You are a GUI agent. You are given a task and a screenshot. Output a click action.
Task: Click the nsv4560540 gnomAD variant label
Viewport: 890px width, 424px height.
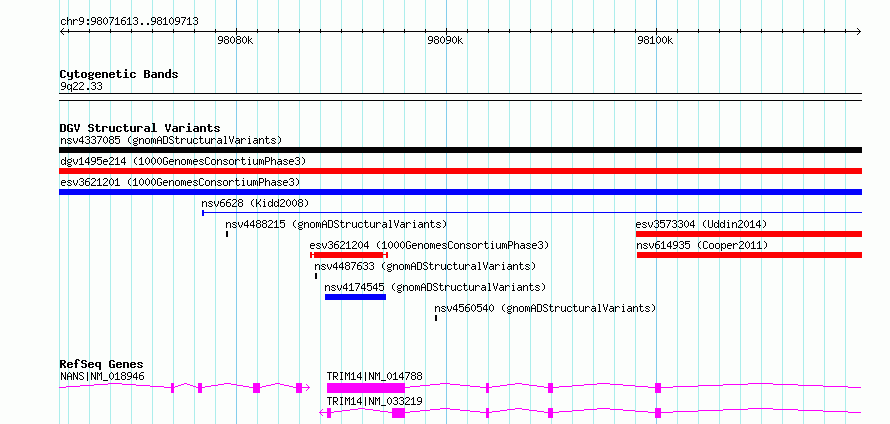point(545,308)
